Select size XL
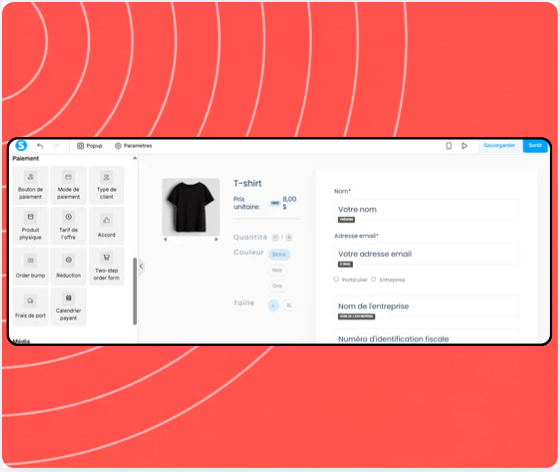 tap(289, 306)
